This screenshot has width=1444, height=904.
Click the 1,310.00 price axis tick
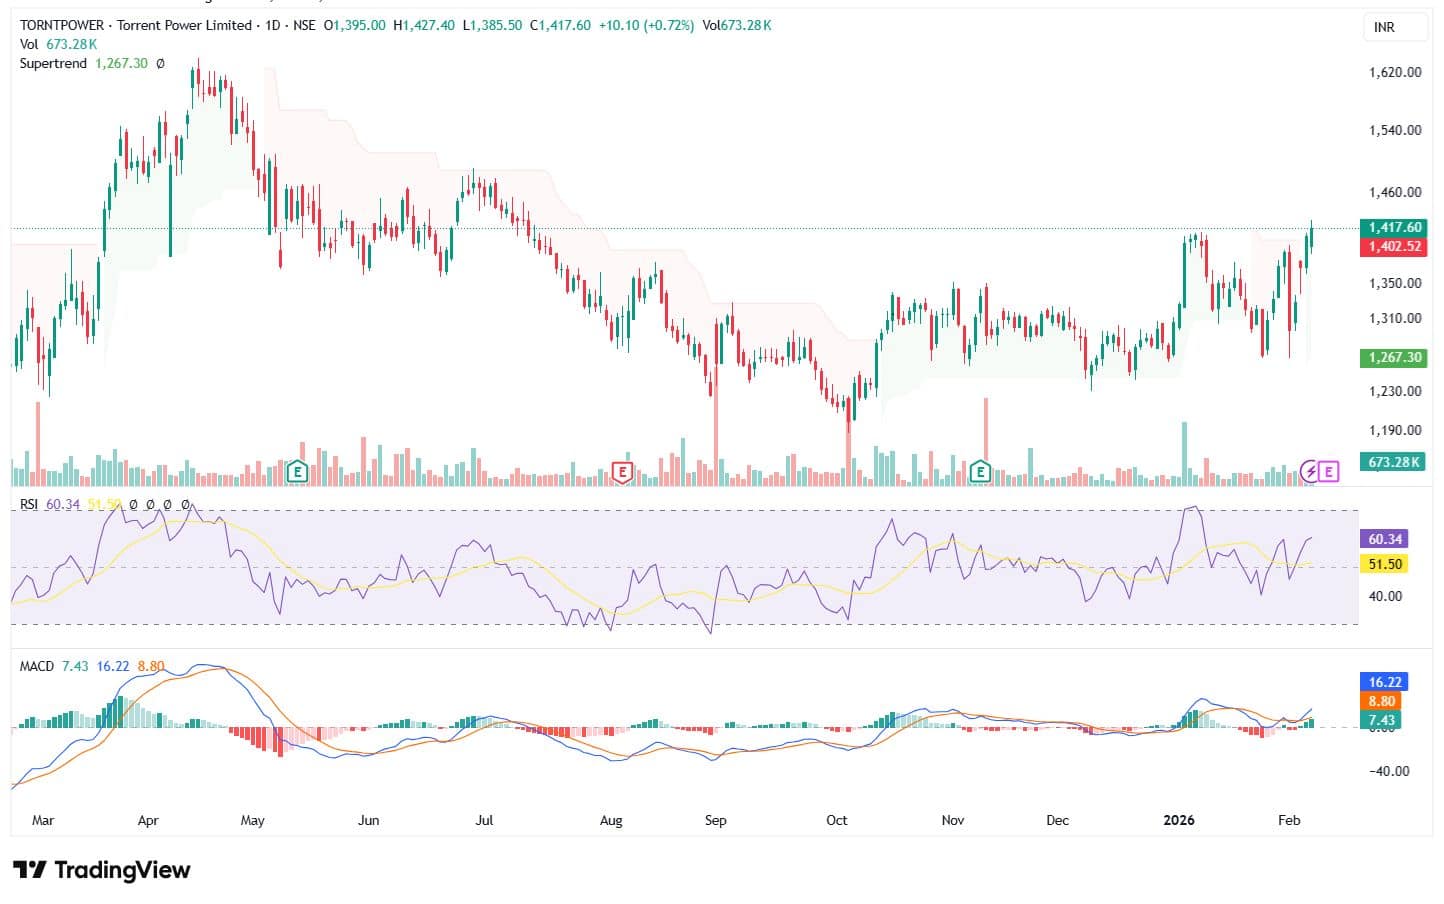[1395, 318]
